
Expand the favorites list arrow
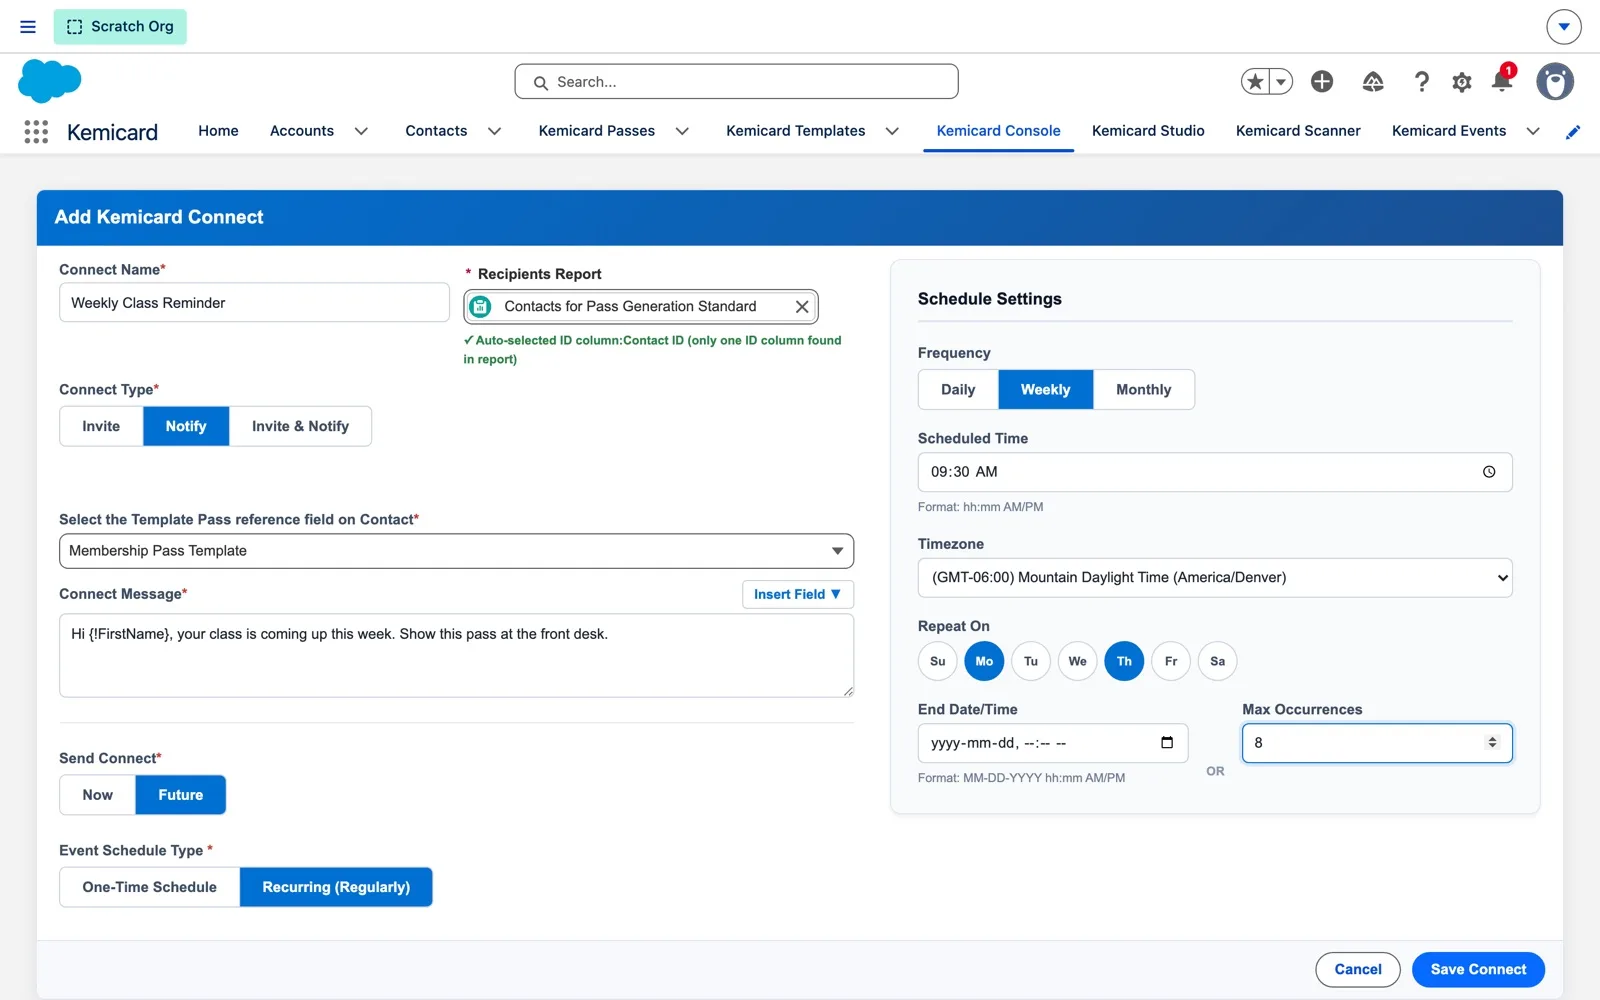point(1281,82)
